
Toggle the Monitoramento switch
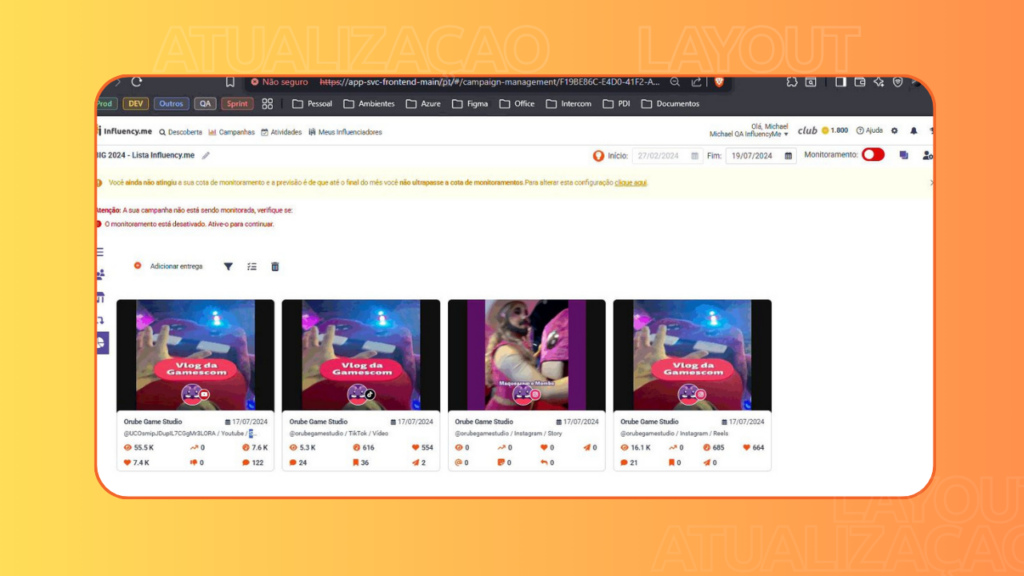tap(873, 155)
